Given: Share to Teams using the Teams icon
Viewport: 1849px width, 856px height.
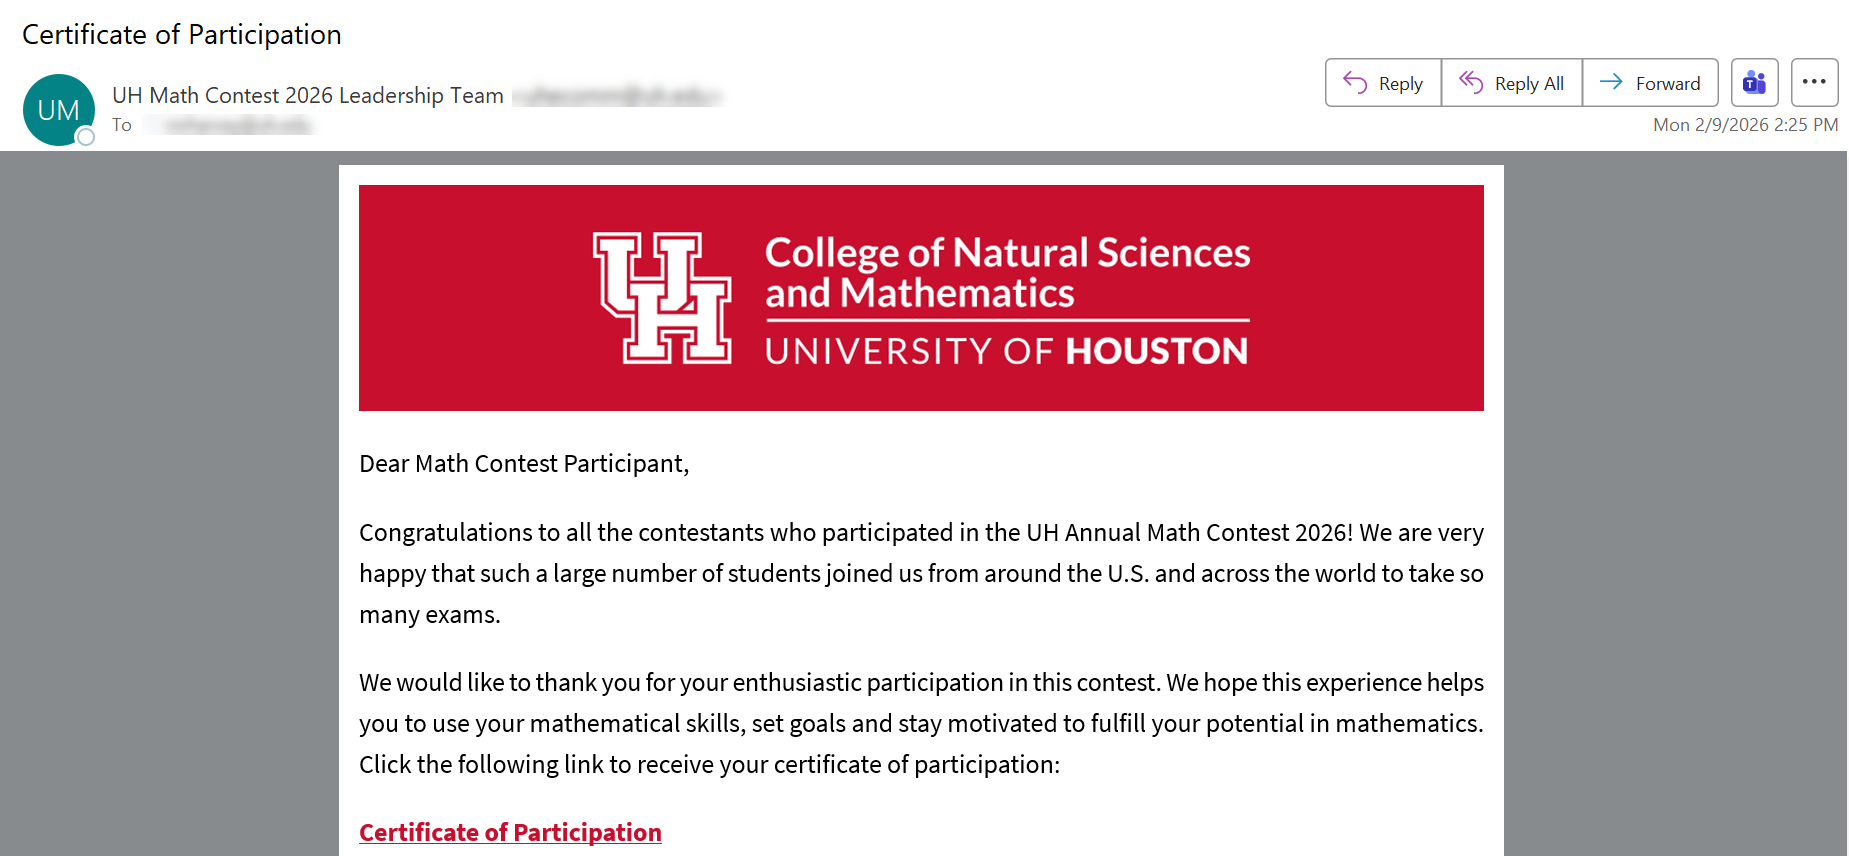Looking at the screenshot, I should [x=1754, y=83].
